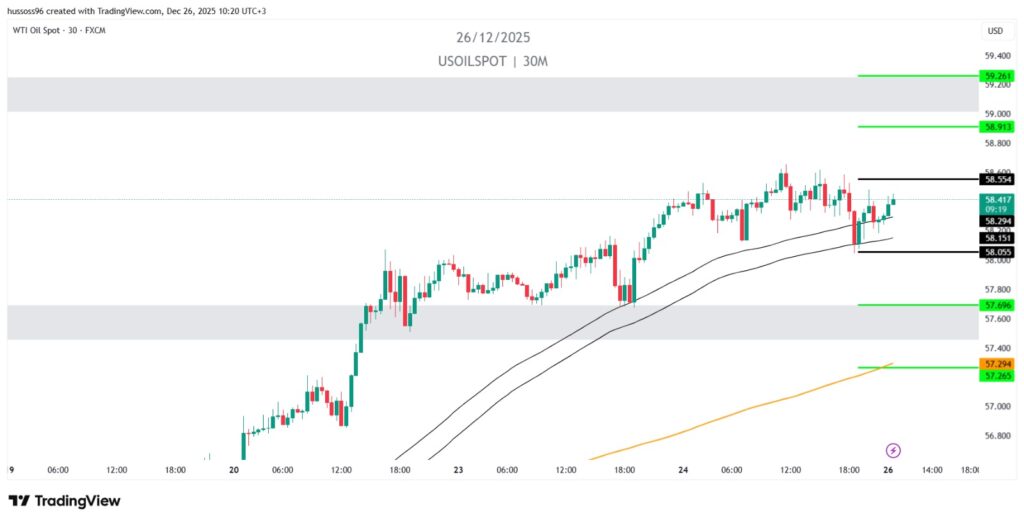
Task: Click the 26/12/2025 date heading
Action: coord(493,38)
